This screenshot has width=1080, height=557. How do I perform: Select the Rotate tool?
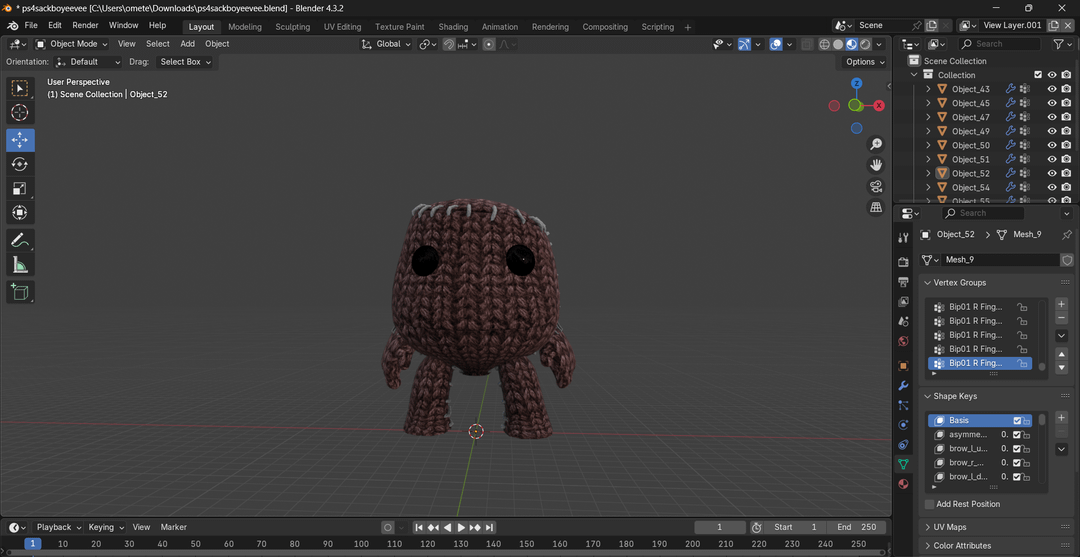coord(20,164)
